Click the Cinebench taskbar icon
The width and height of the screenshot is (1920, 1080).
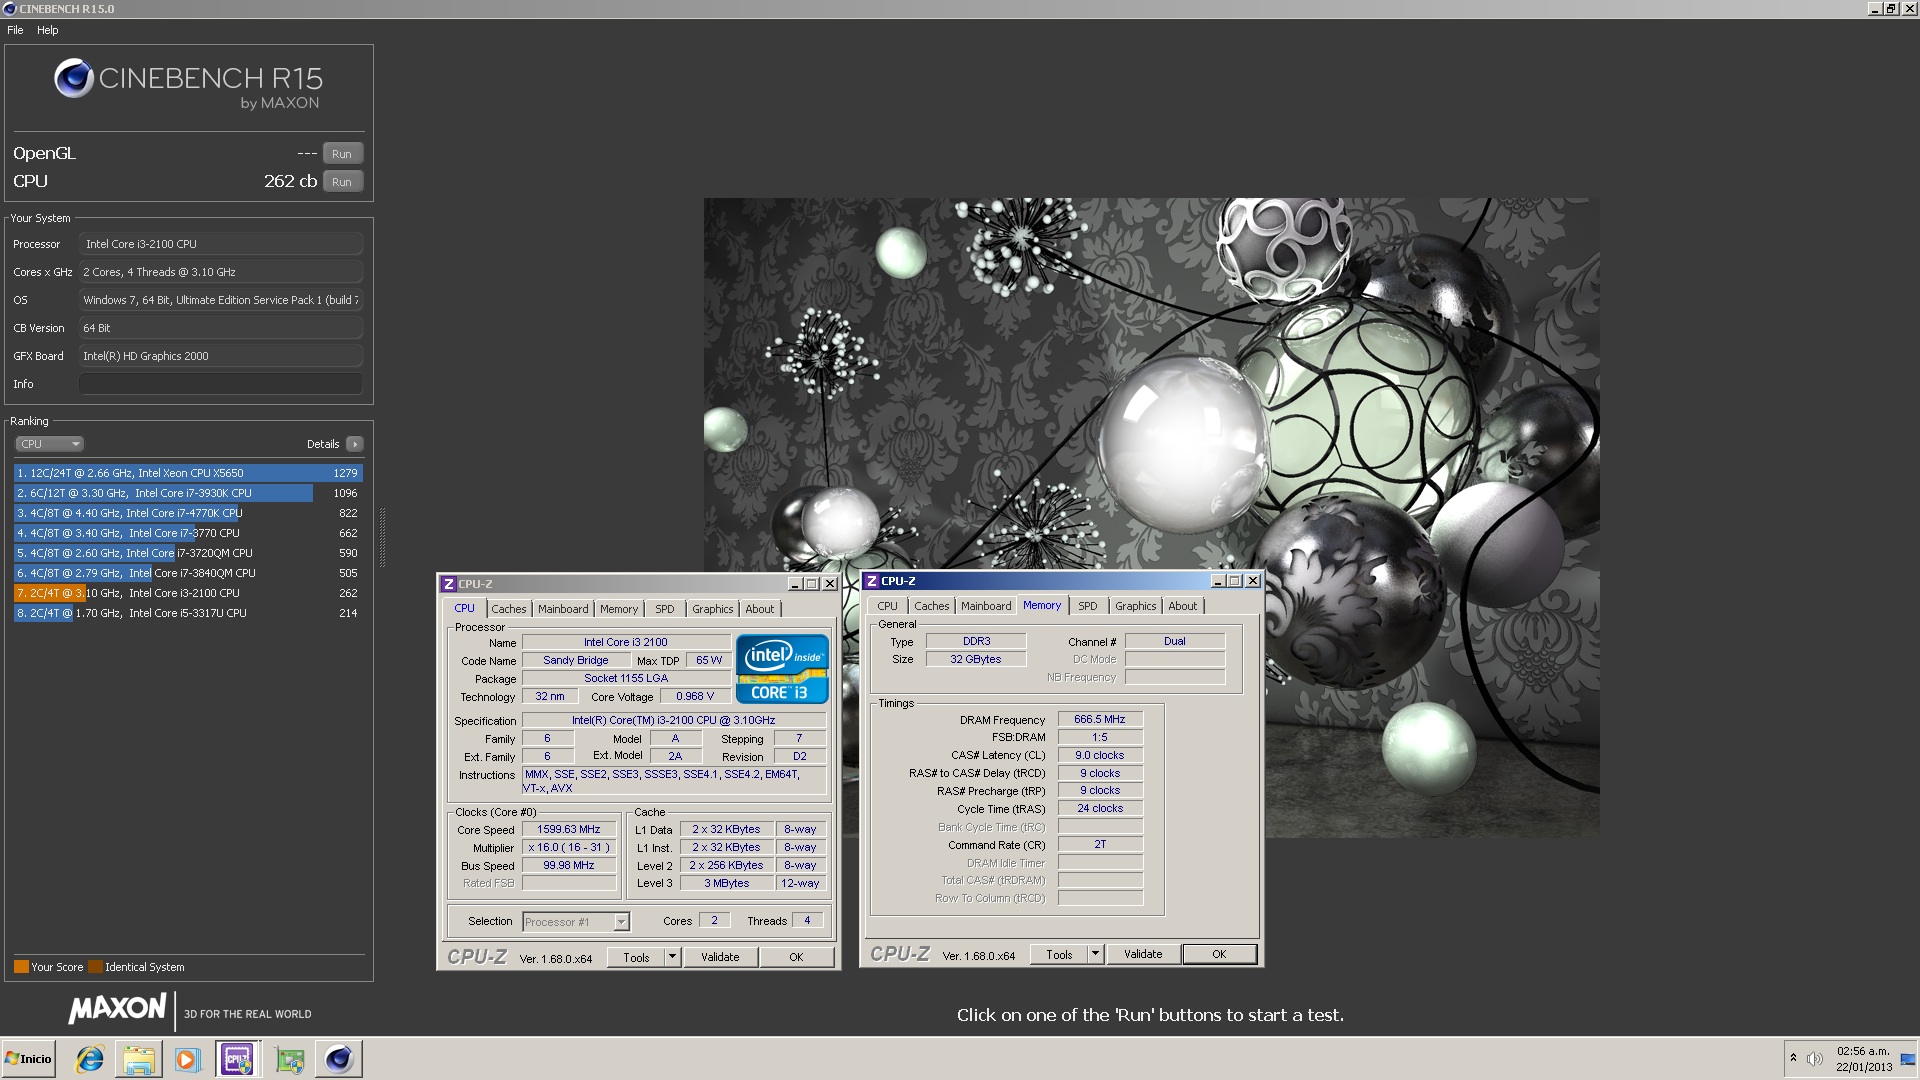tap(339, 1059)
